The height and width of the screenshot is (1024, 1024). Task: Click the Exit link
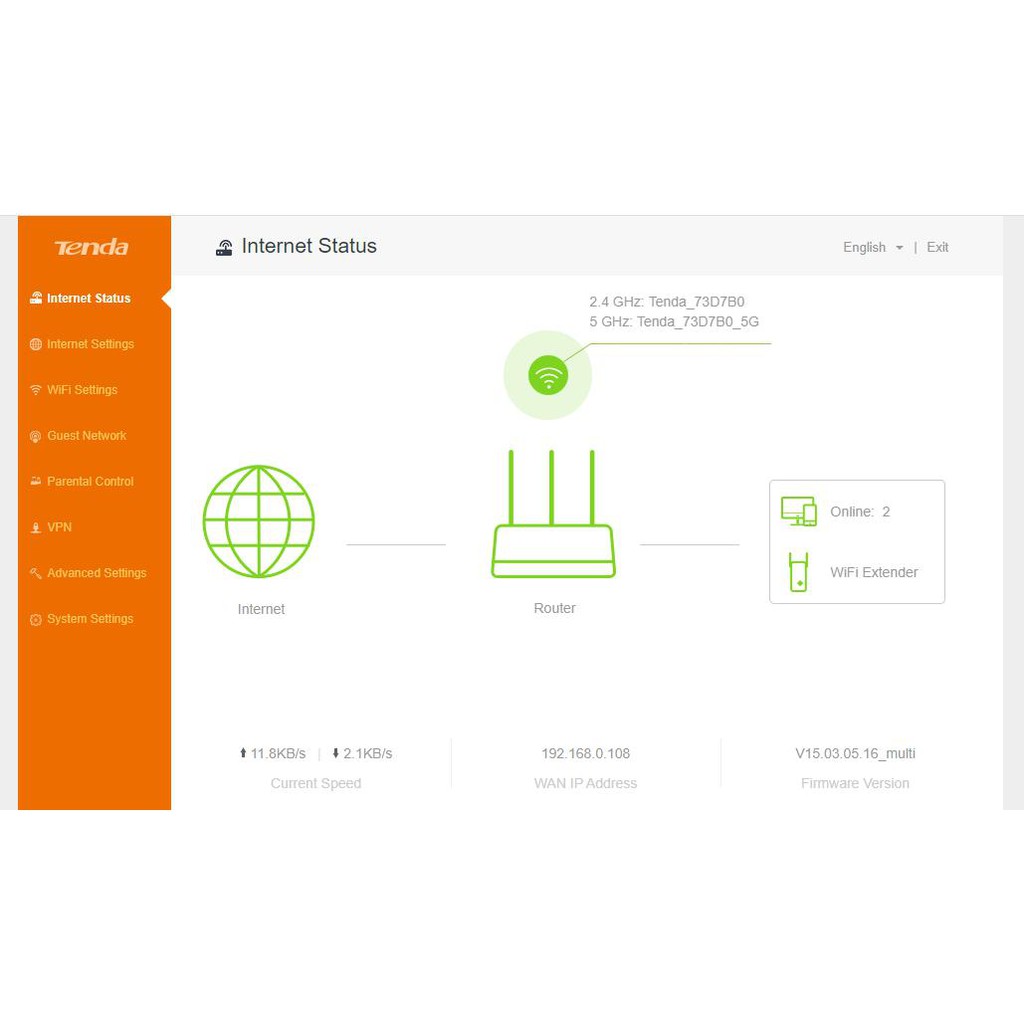pos(937,247)
